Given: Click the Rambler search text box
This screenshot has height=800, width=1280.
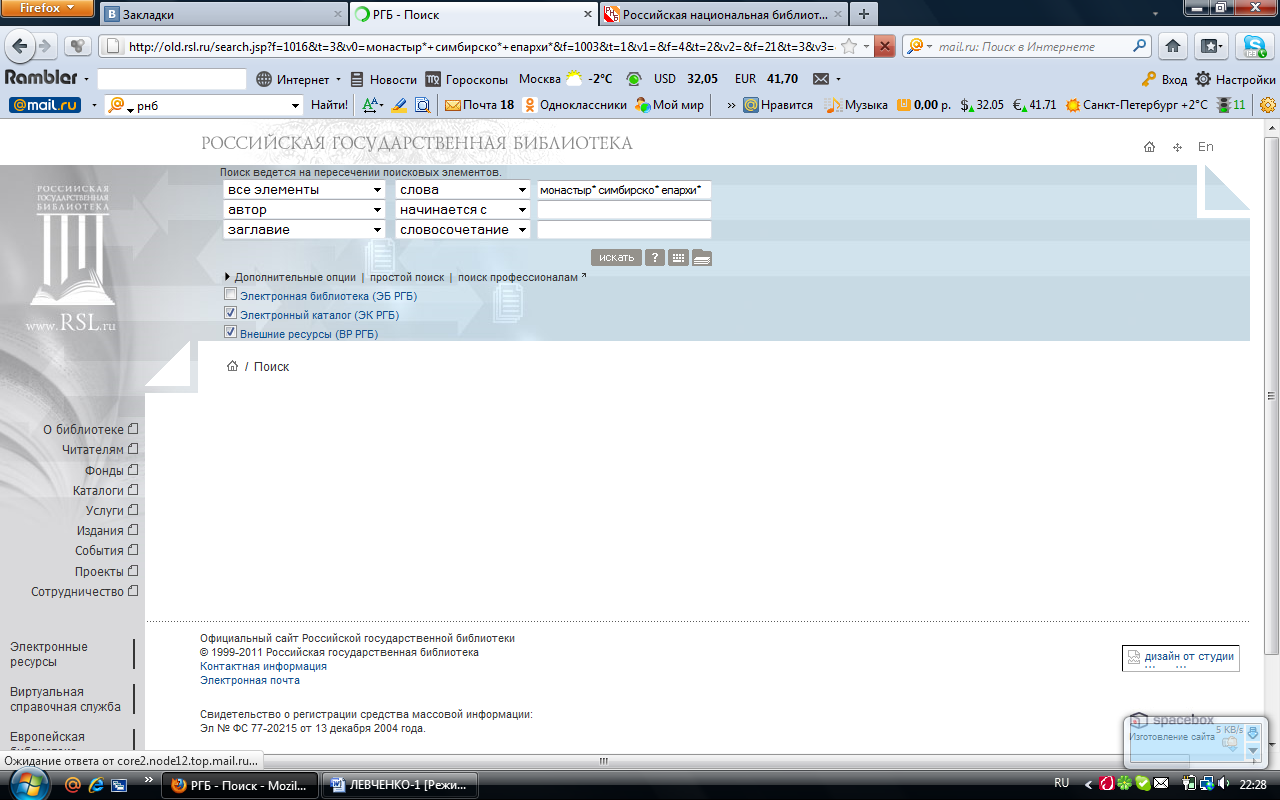Looking at the screenshot, I should coord(172,79).
